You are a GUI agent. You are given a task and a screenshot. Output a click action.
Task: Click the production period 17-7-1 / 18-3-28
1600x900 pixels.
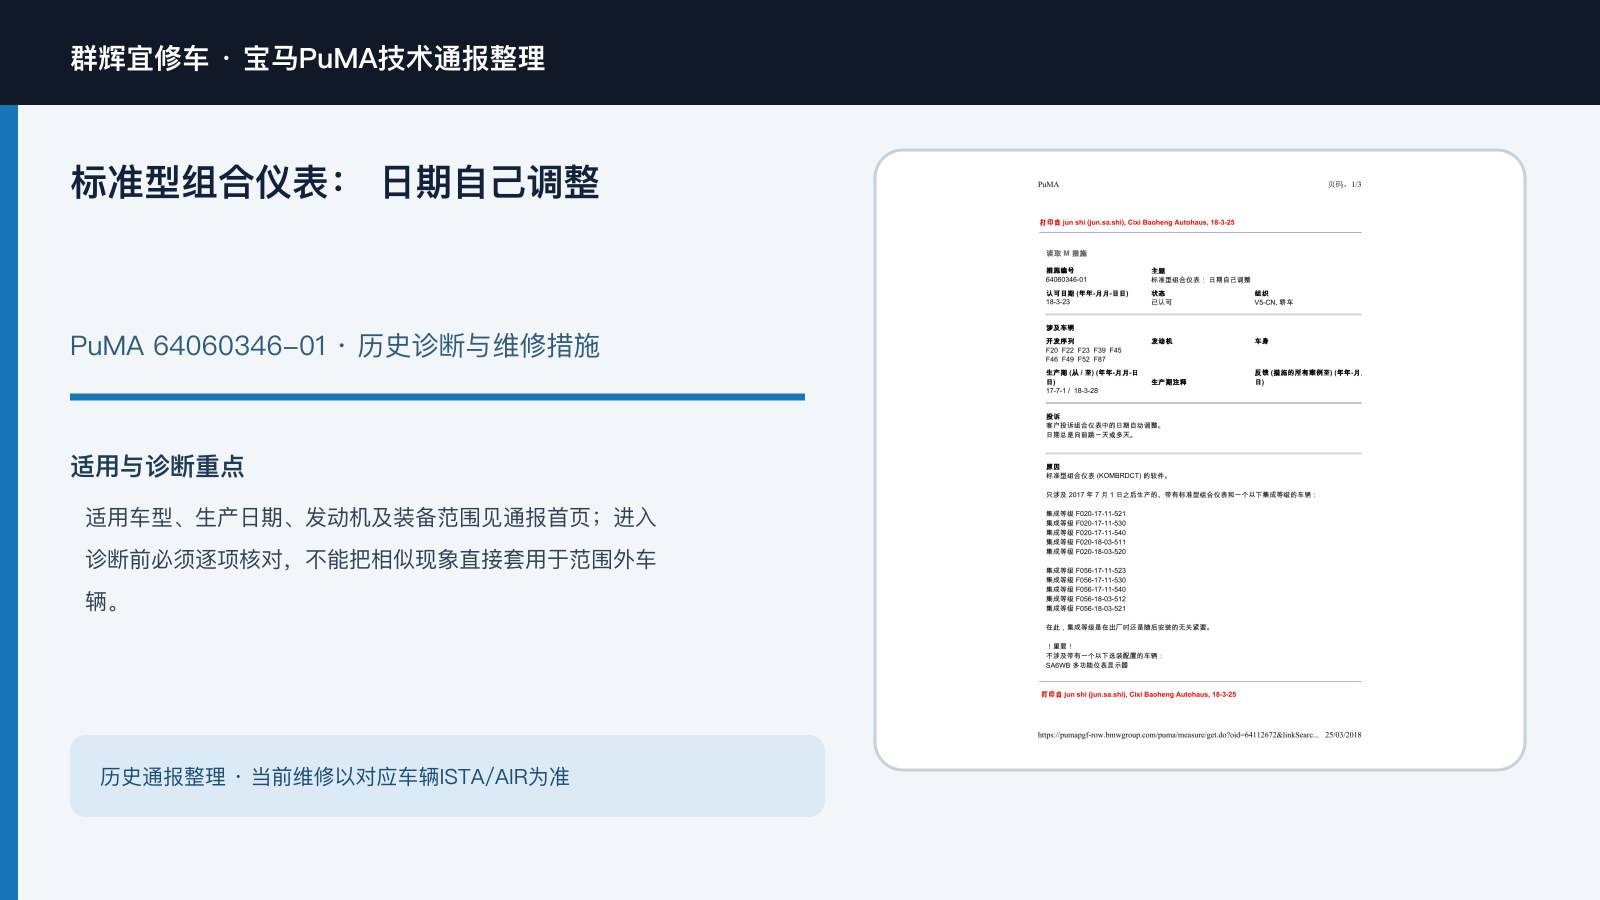1072,391
